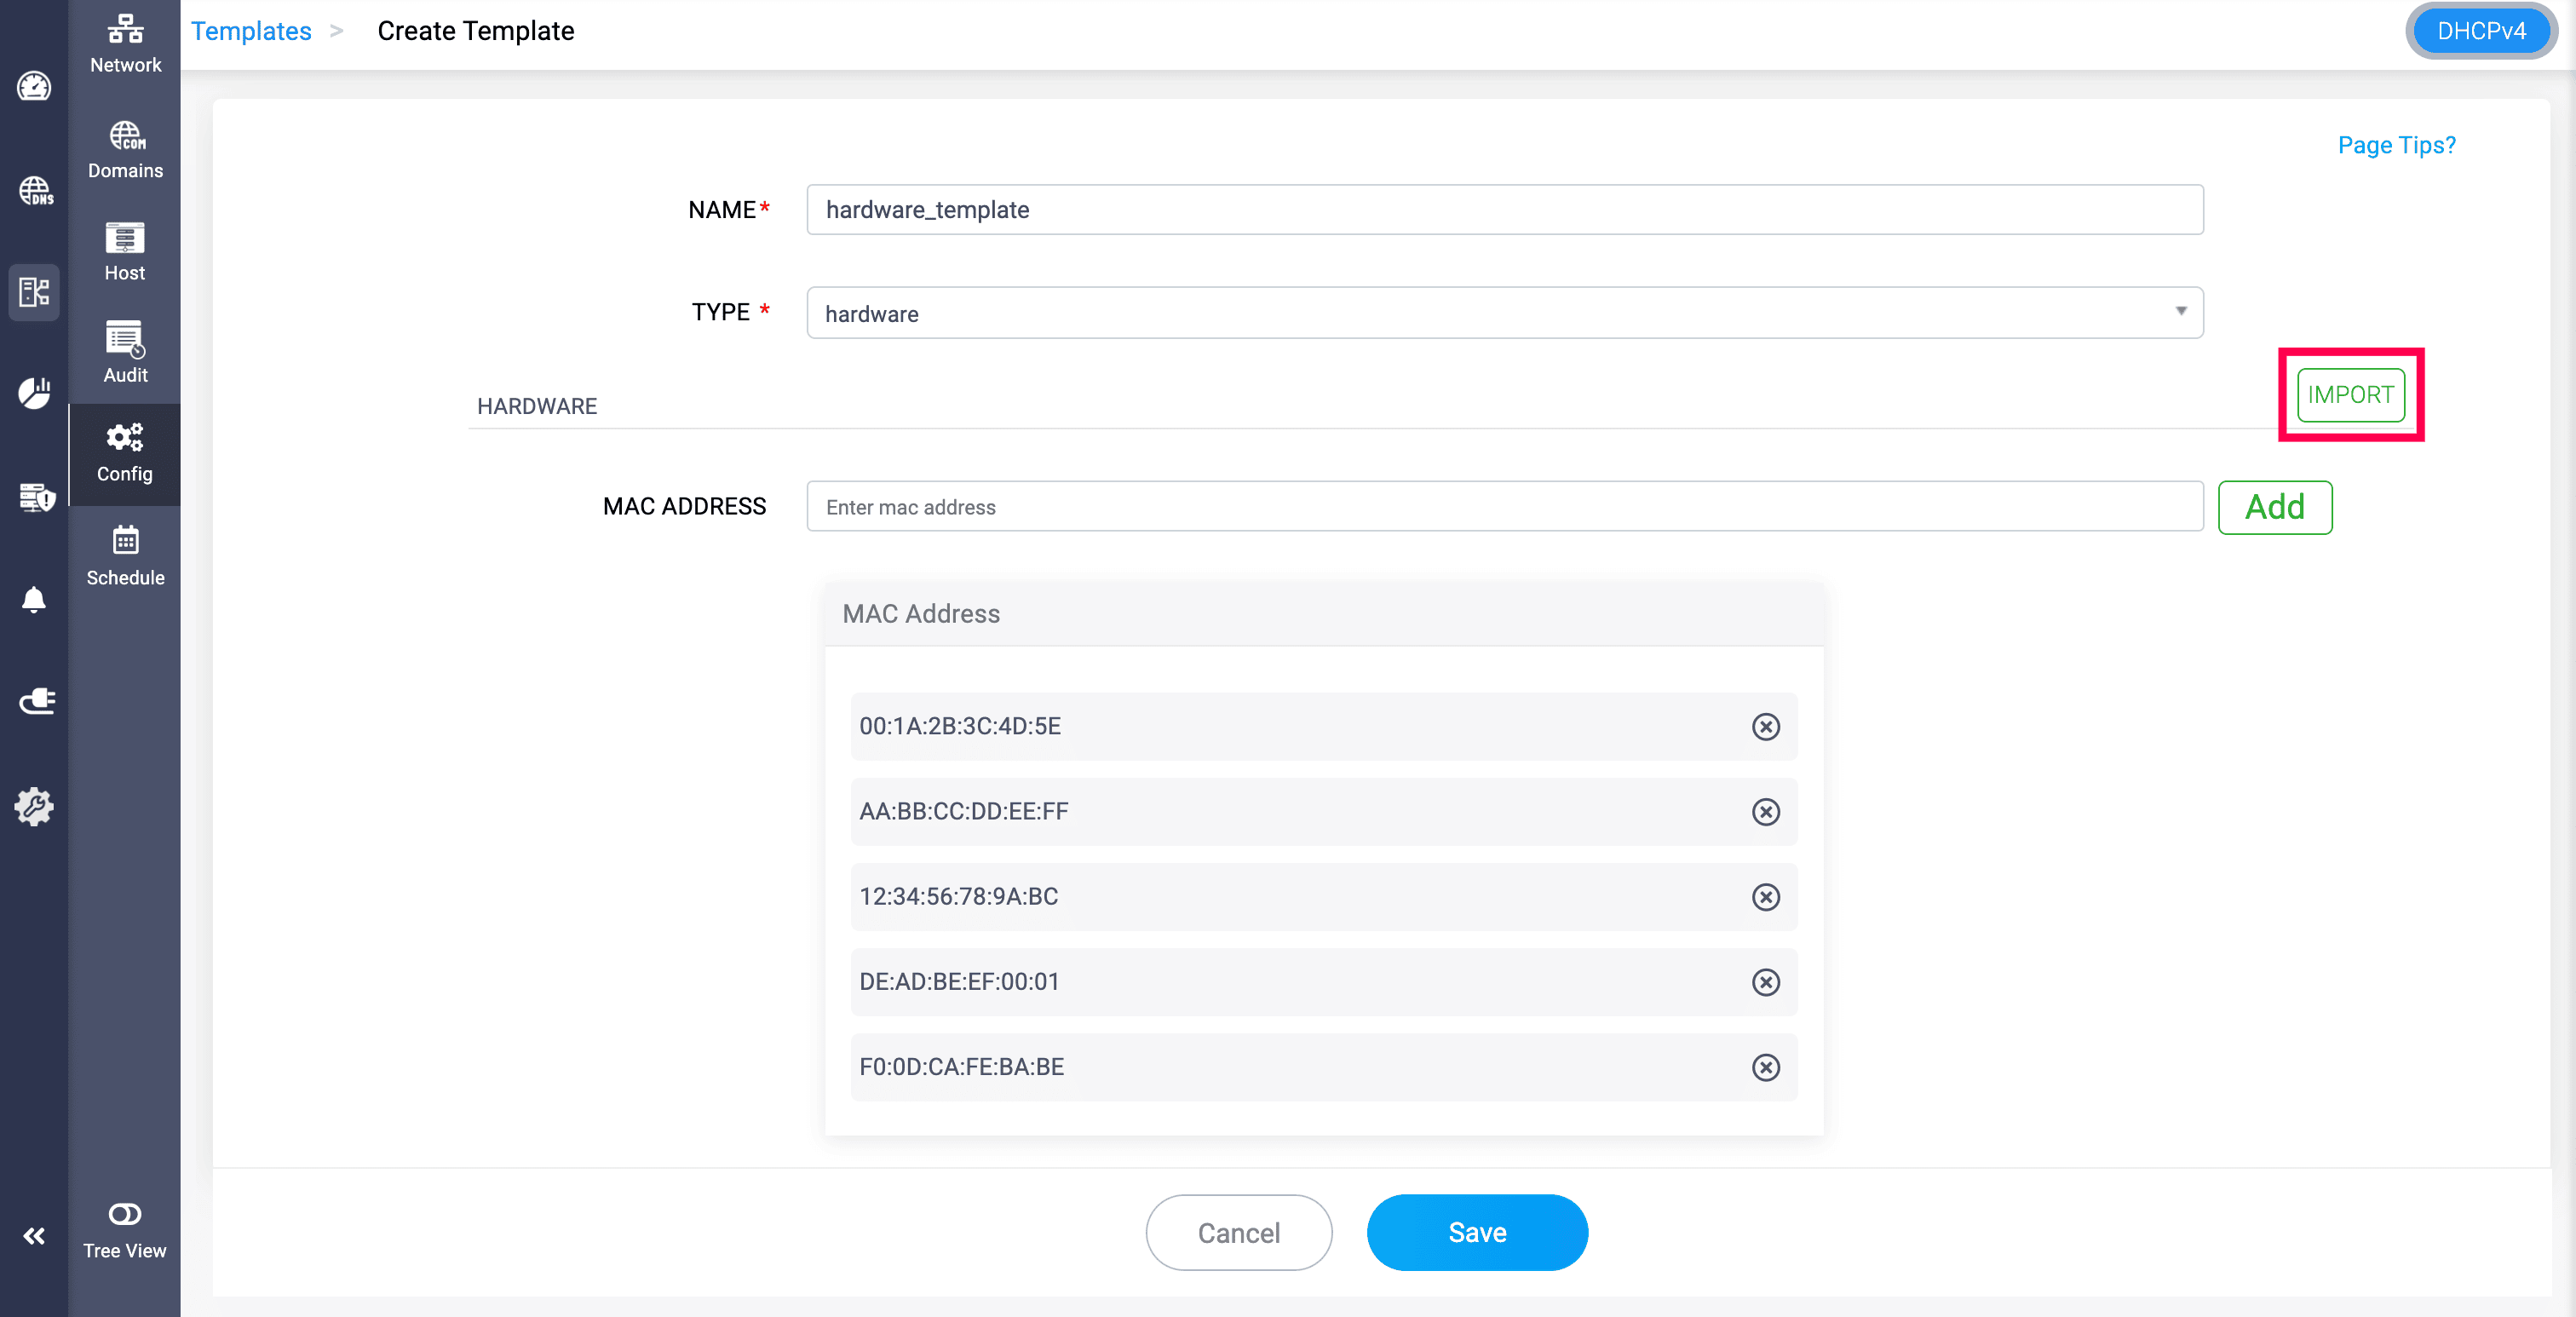Click the DNS globe sidebar icon
The height and width of the screenshot is (1317, 2576).
(35, 190)
